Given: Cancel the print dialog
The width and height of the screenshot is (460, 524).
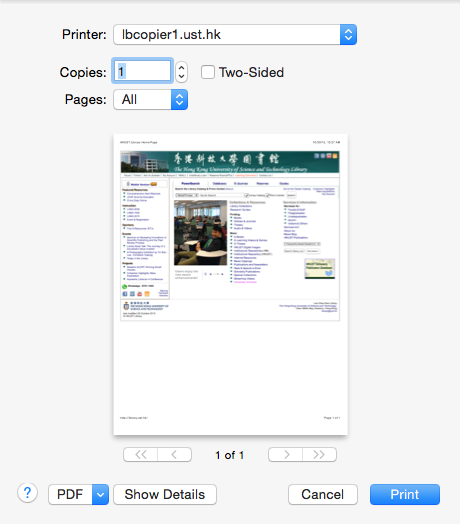Looking at the screenshot, I should [323, 495].
